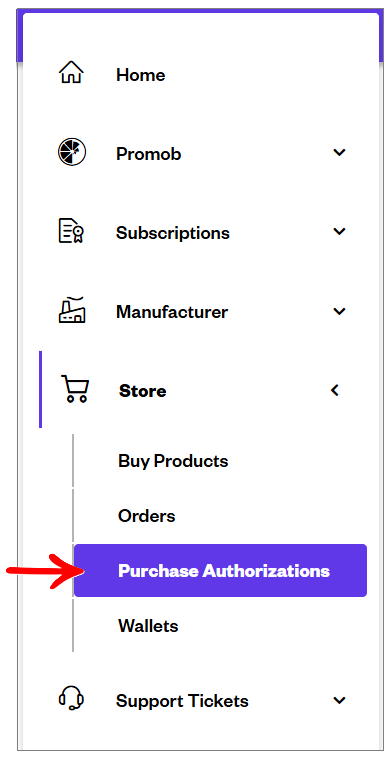The height and width of the screenshot is (761, 390).
Task: Open the Orders submenu entry
Action: pyautogui.click(x=146, y=515)
